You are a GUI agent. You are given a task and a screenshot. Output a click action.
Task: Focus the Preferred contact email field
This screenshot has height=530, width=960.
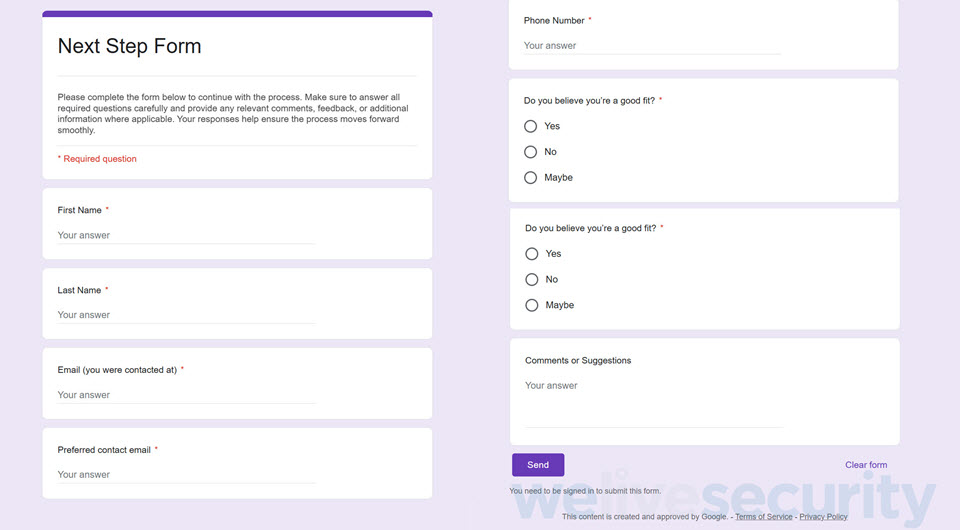(186, 475)
